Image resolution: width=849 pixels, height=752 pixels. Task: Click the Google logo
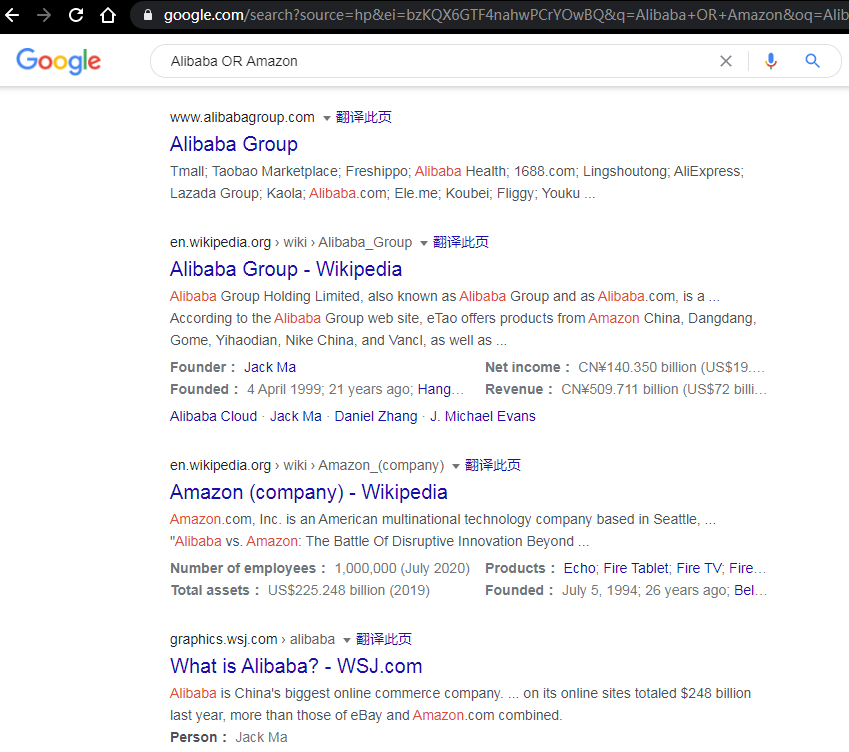(59, 61)
